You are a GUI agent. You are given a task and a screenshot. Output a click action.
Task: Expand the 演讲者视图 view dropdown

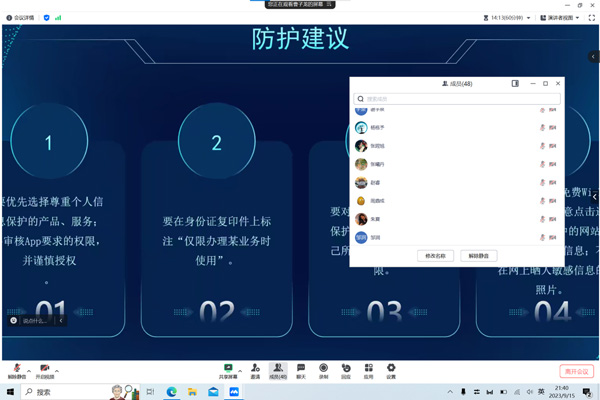[x=560, y=18]
